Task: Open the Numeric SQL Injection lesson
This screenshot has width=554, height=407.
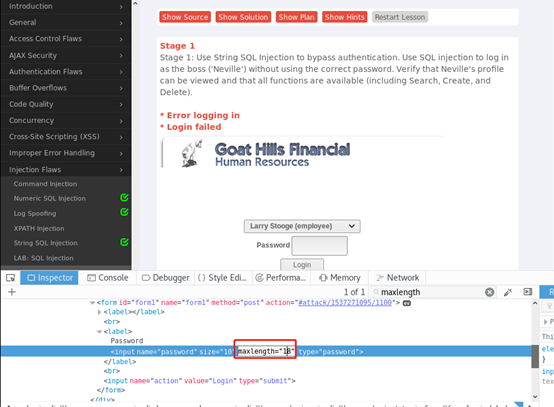Action: tap(49, 198)
